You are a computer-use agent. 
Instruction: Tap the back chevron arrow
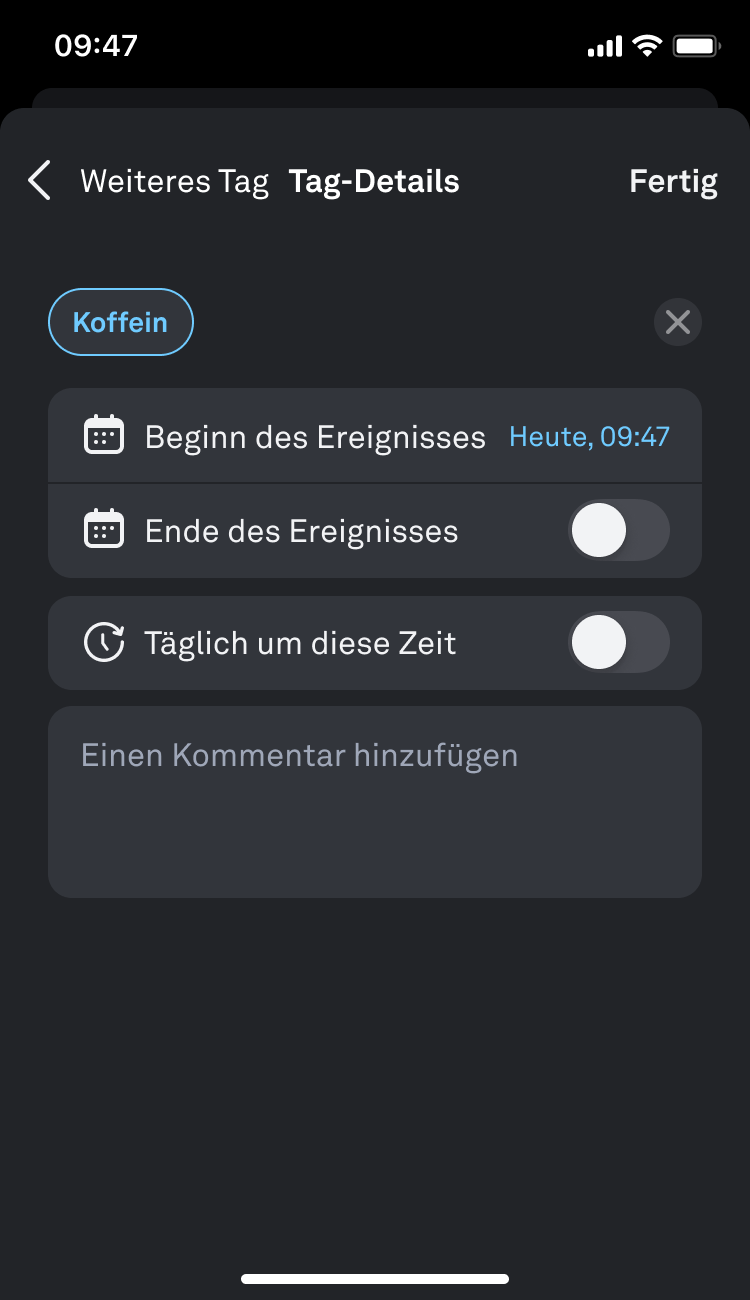point(39,181)
